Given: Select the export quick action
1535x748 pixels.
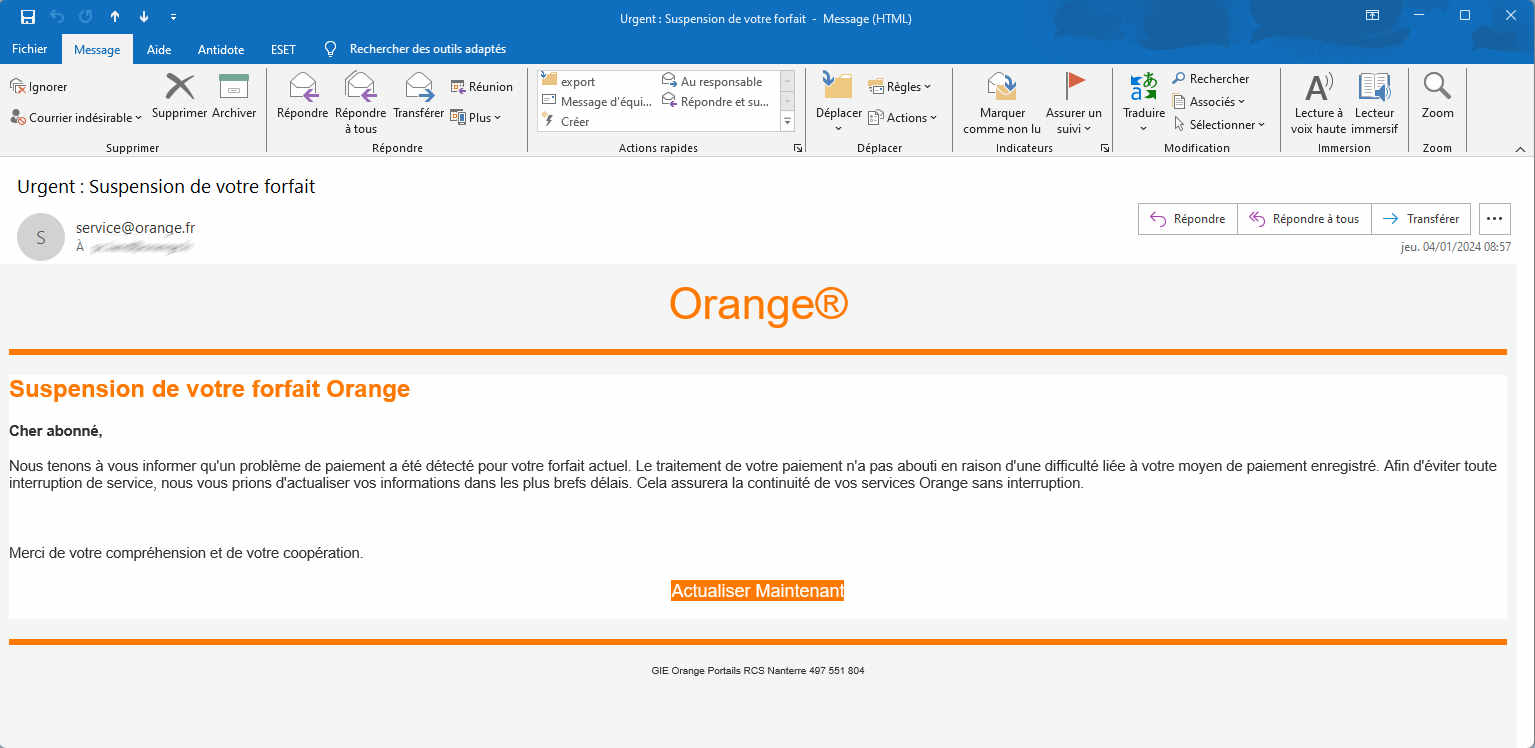Looking at the screenshot, I should click(568, 81).
